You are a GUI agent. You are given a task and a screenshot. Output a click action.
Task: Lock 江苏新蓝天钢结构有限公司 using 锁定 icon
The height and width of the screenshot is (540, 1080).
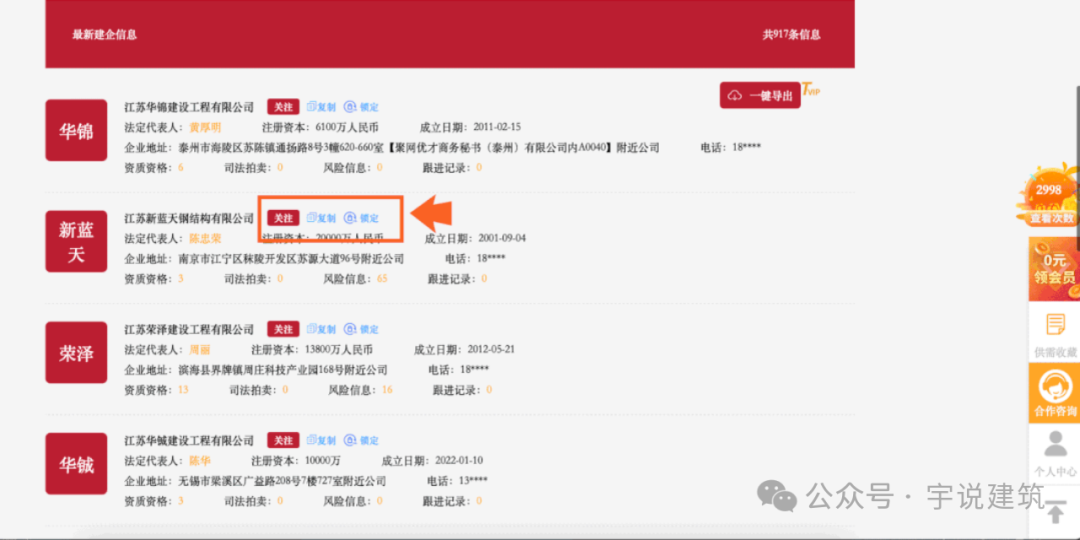coord(361,218)
